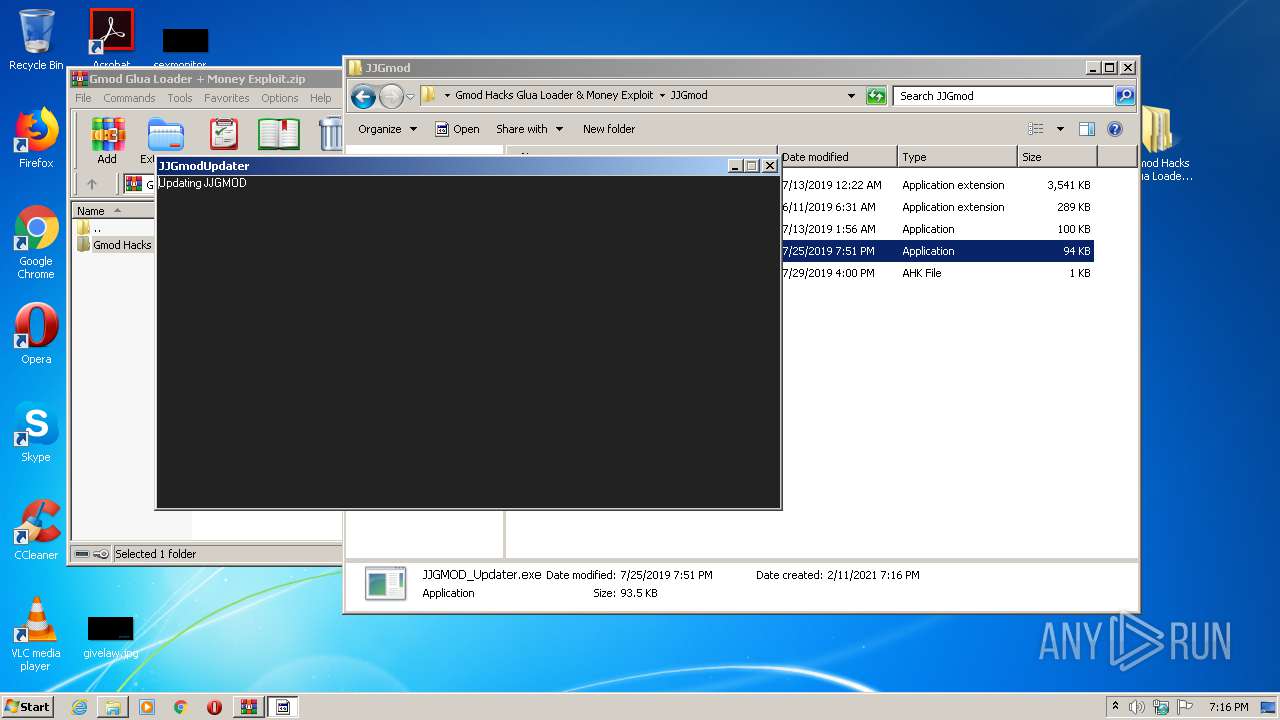
Task: Click the JJGmodUpdater taskbar button
Action: (x=282, y=707)
